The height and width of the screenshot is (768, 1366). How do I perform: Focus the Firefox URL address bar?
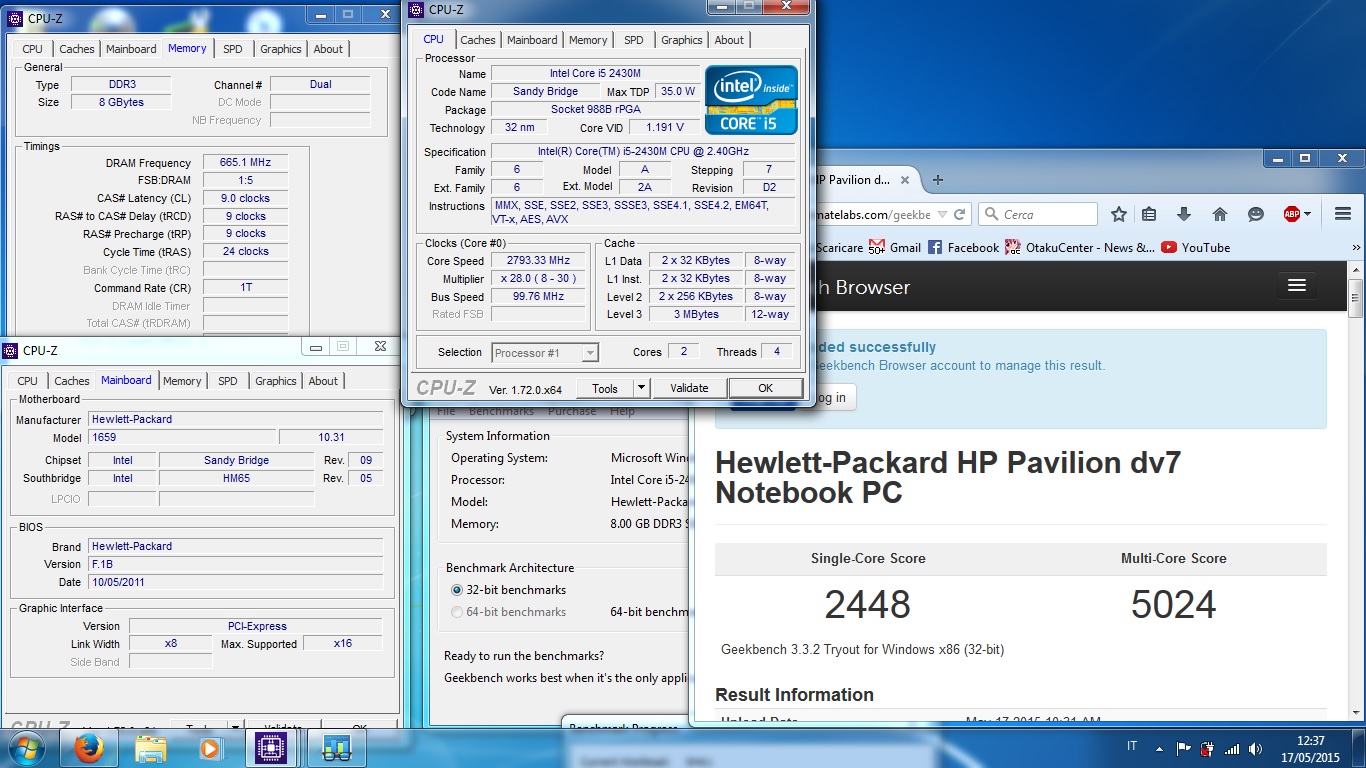click(x=873, y=214)
